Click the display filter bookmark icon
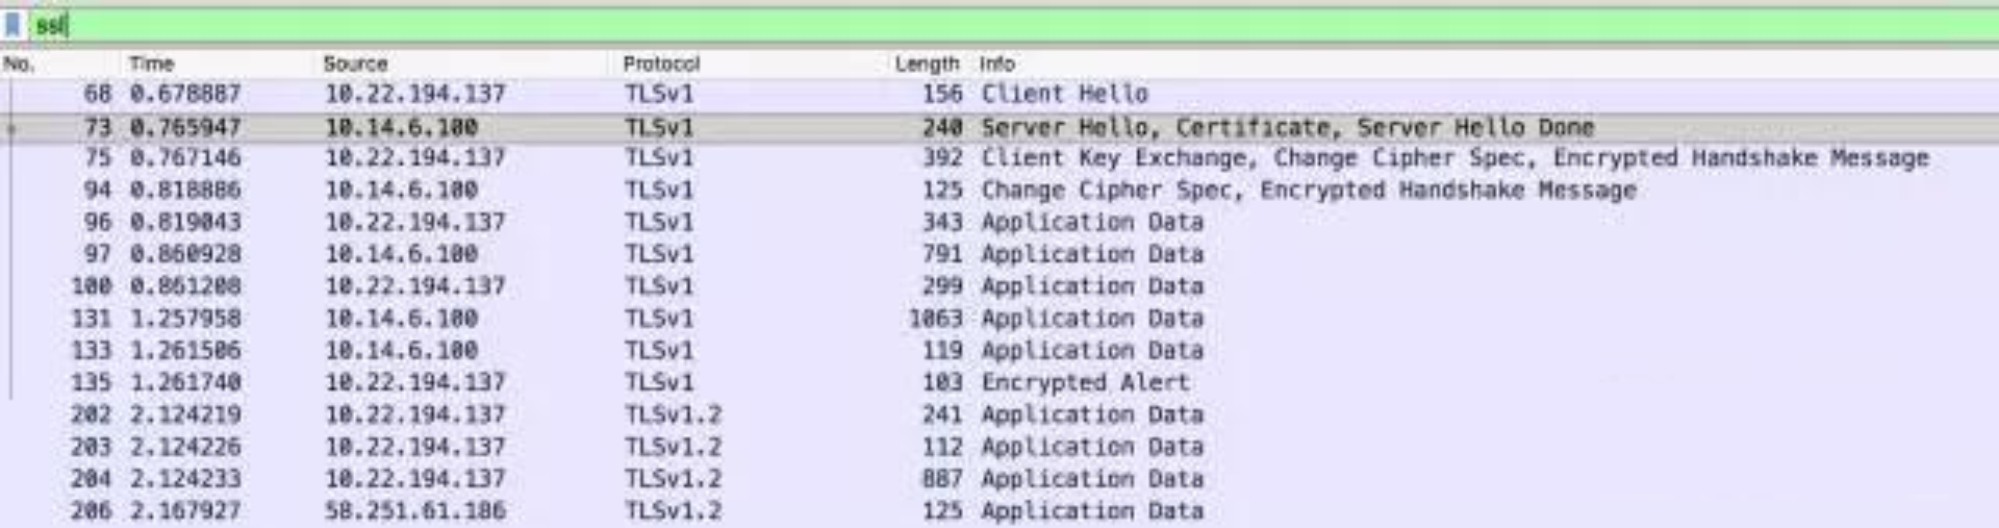Viewport: 1999px width, 528px height. point(13,25)
